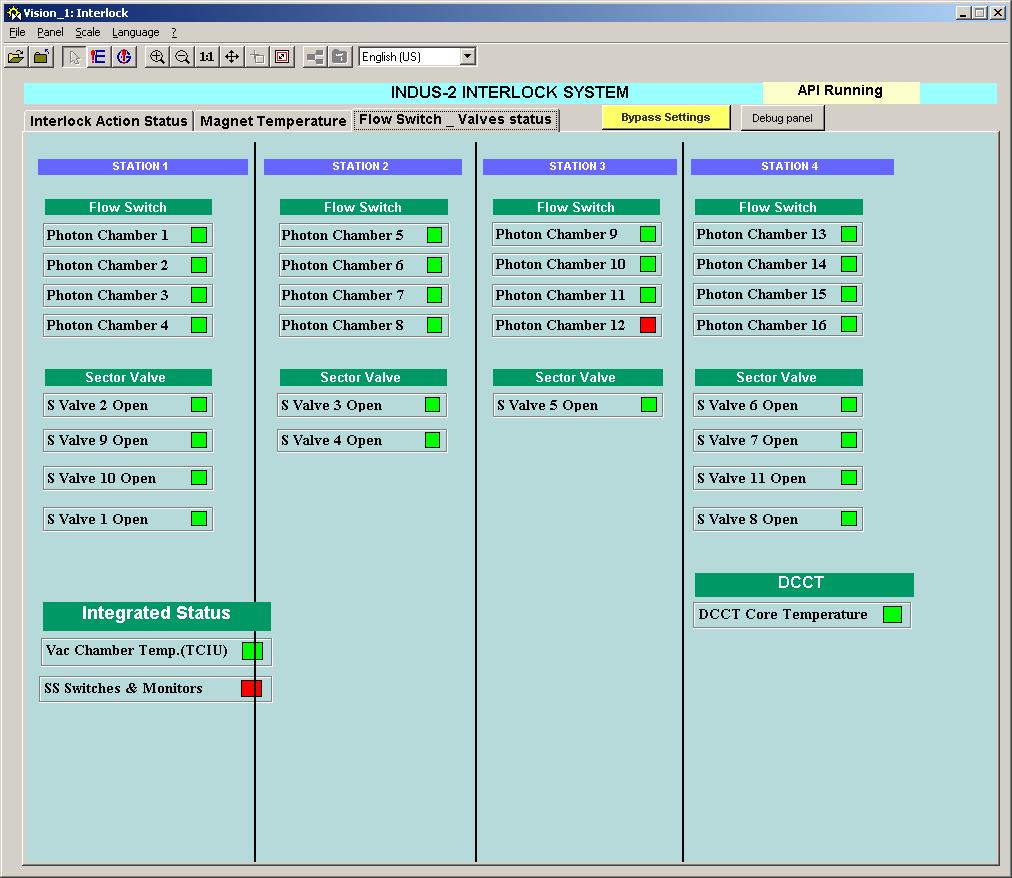Click the DCCT header bar
This screenshot has height=878, width=1012.
(804, 584)
